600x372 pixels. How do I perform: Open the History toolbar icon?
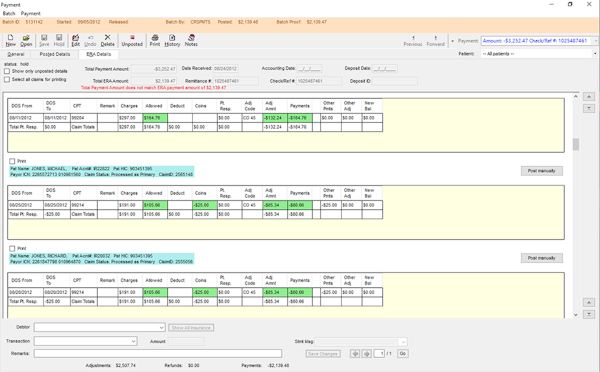tap(172, 40)
